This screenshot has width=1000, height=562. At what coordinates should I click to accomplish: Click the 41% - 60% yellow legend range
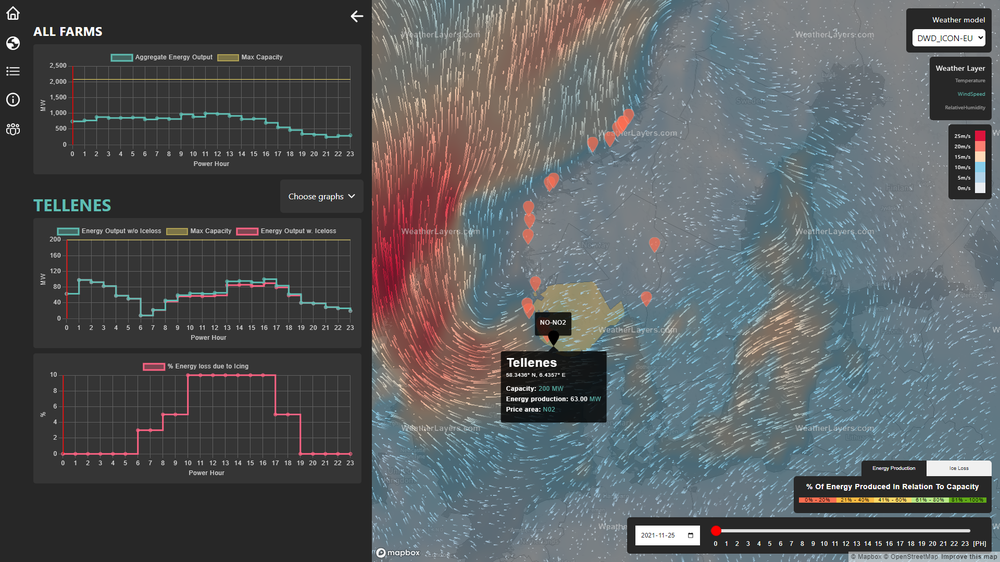(892, 500)
